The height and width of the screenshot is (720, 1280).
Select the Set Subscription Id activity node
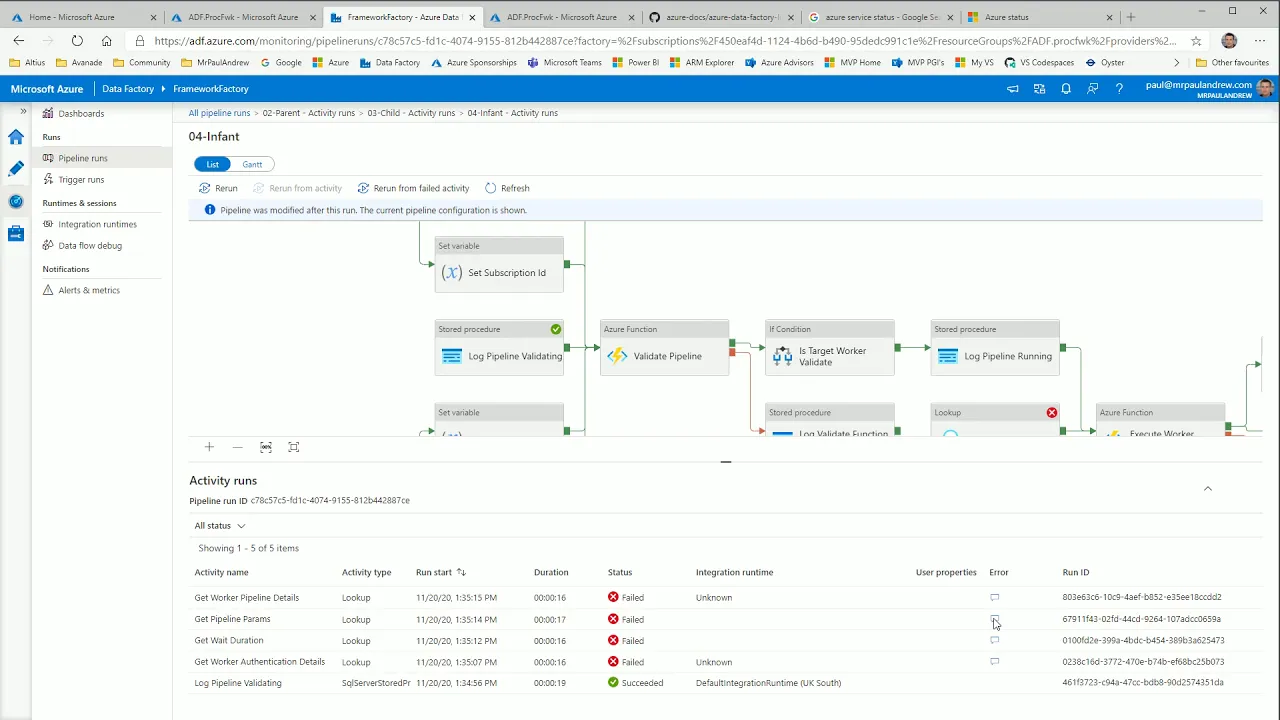coord(499,265)
